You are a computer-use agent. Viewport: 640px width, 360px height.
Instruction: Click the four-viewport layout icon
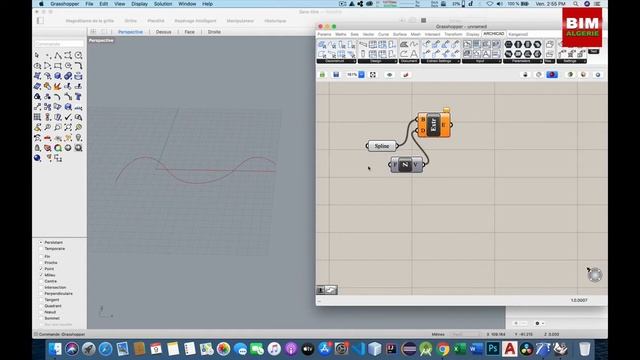click(x=93, y=31)
